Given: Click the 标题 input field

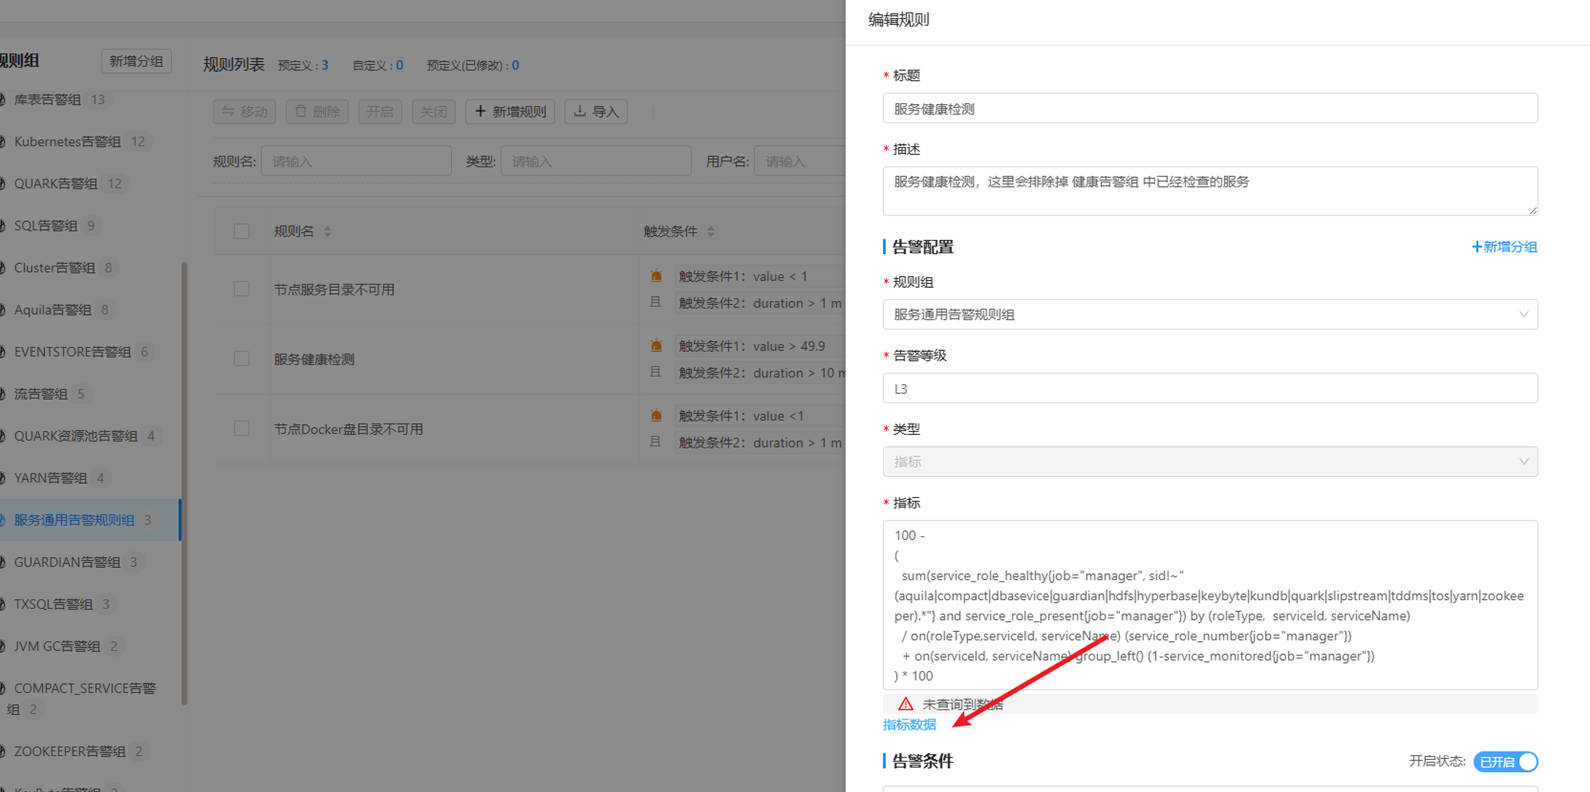Looking at the screenshot, I should (x=1209, y=109).
